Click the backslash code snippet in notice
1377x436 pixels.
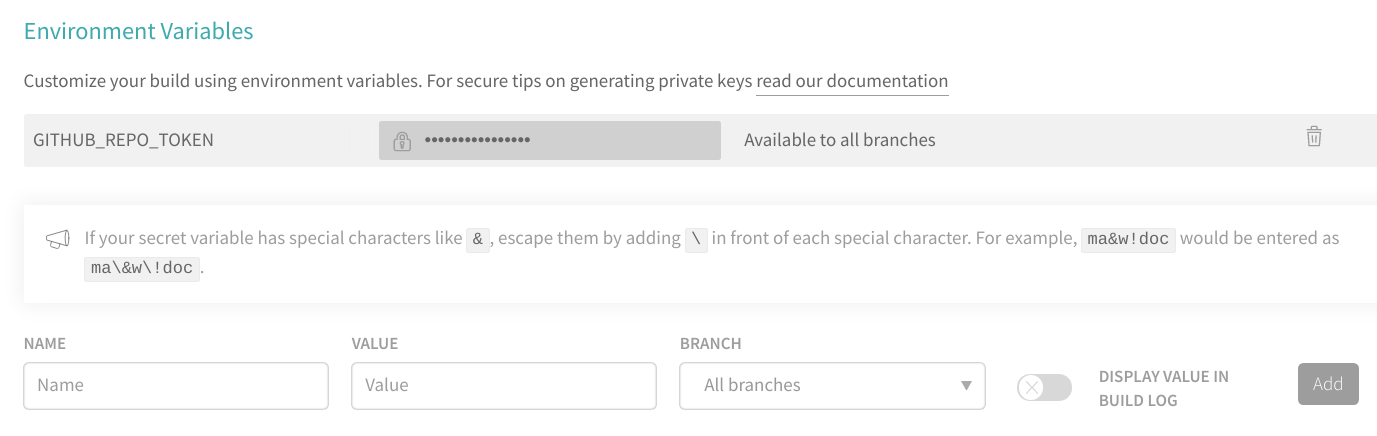(696, 239)
